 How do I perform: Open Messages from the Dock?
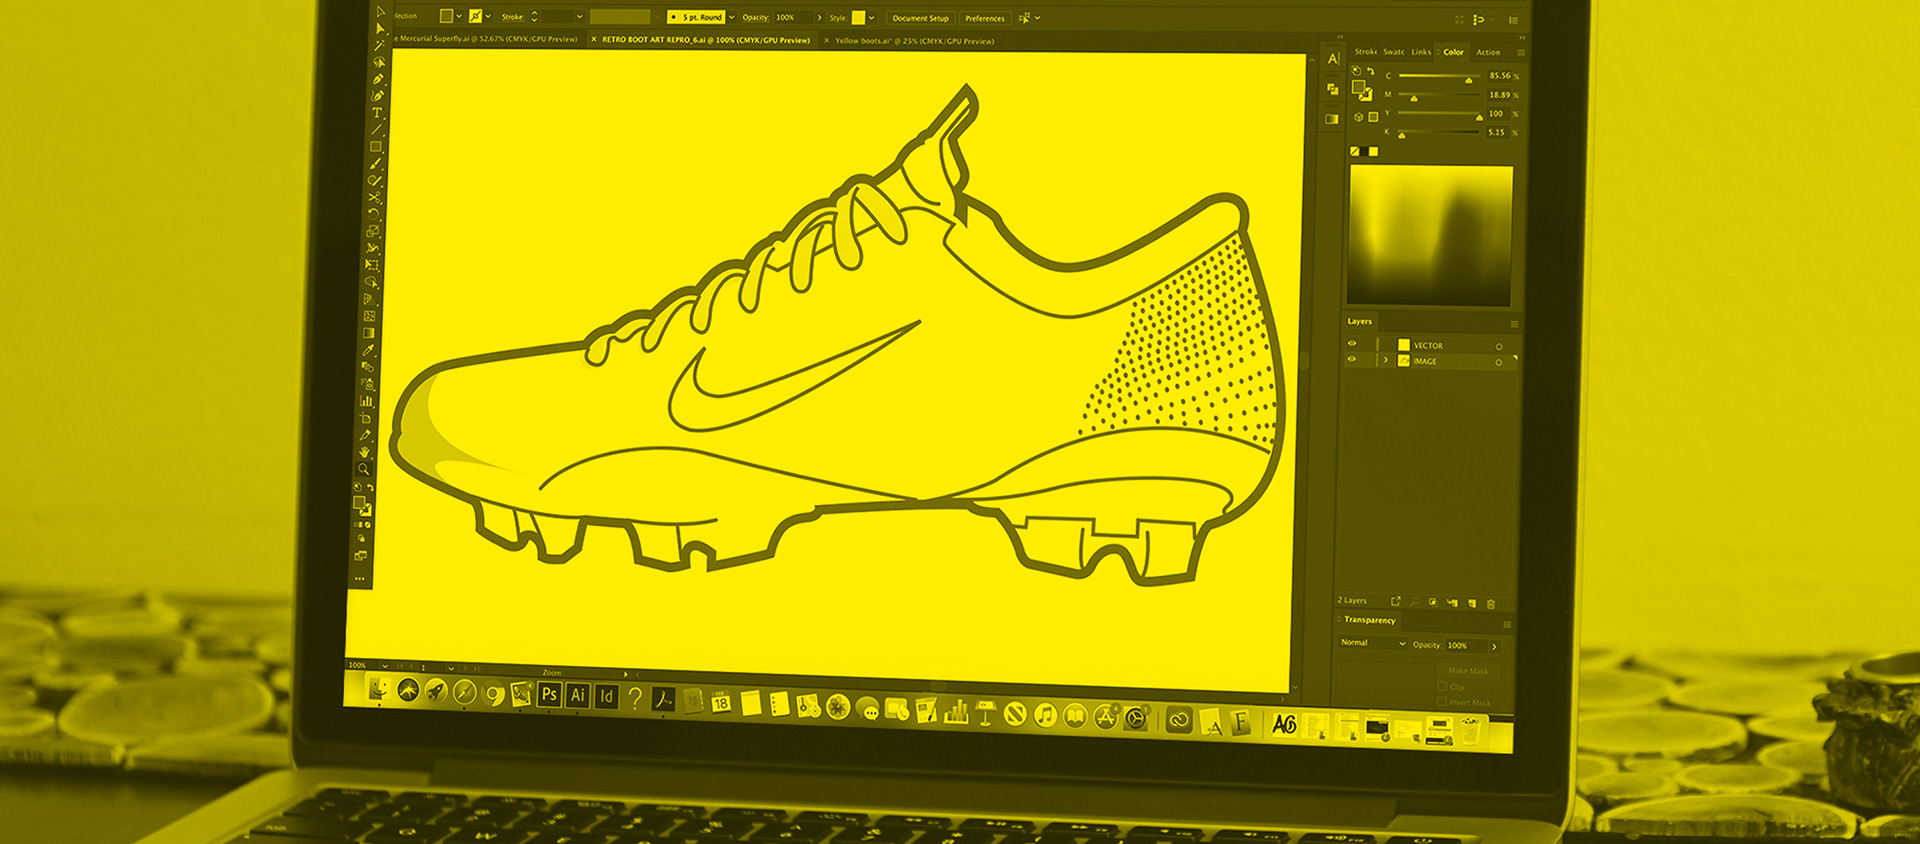868,709
